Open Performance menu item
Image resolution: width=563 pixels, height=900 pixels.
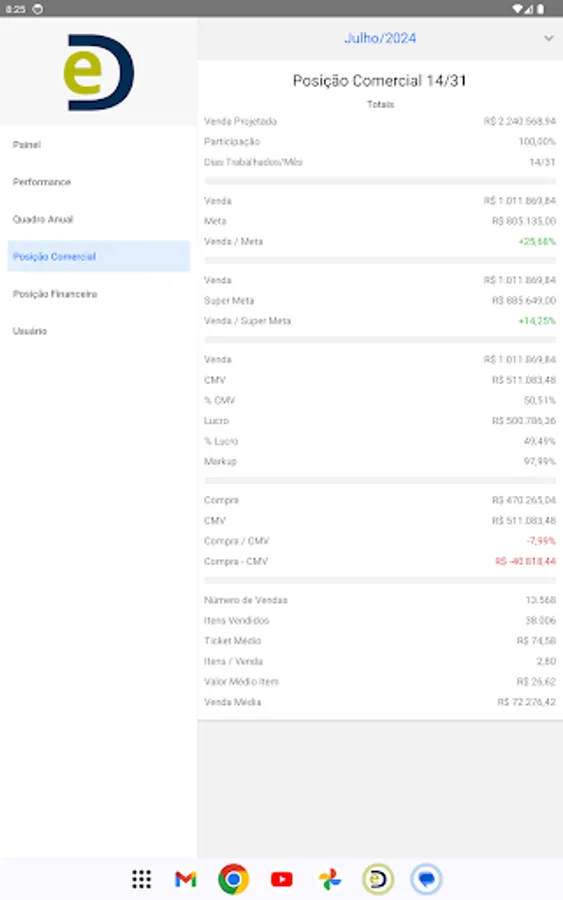click(x=42, y=182)
